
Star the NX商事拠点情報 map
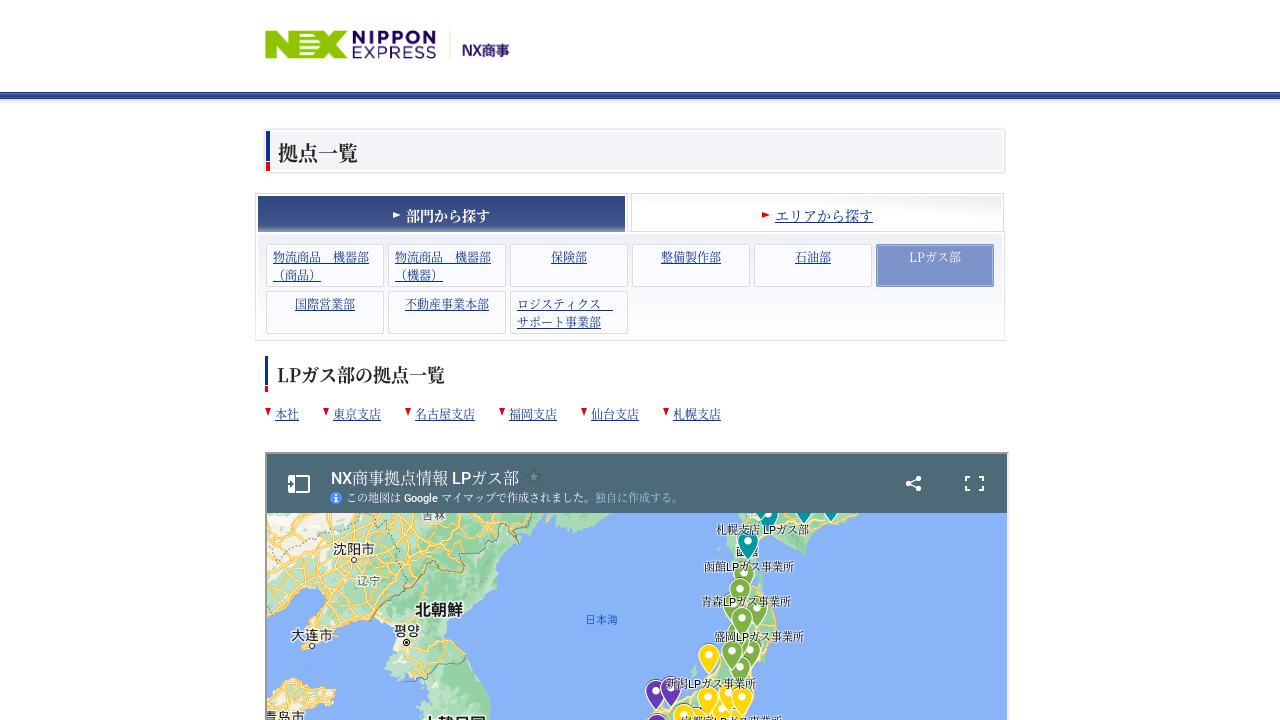pyautogui.click(x=534, y=477)
